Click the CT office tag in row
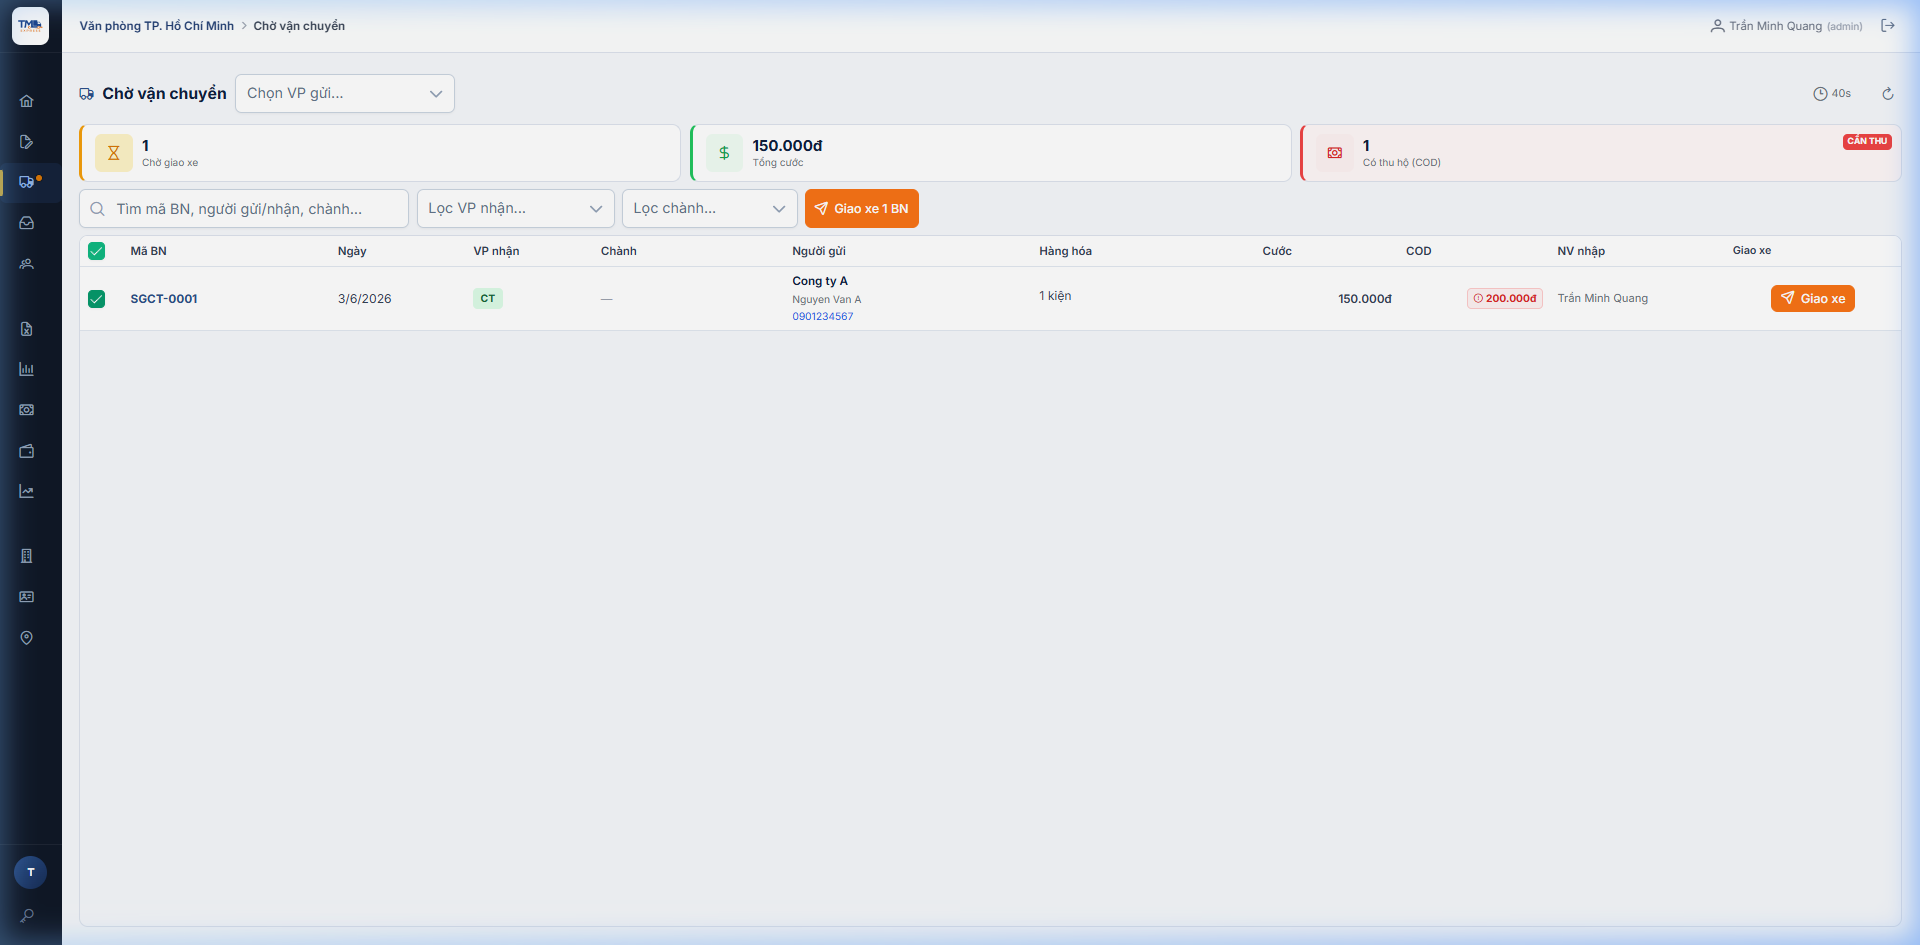 [488, 299]
